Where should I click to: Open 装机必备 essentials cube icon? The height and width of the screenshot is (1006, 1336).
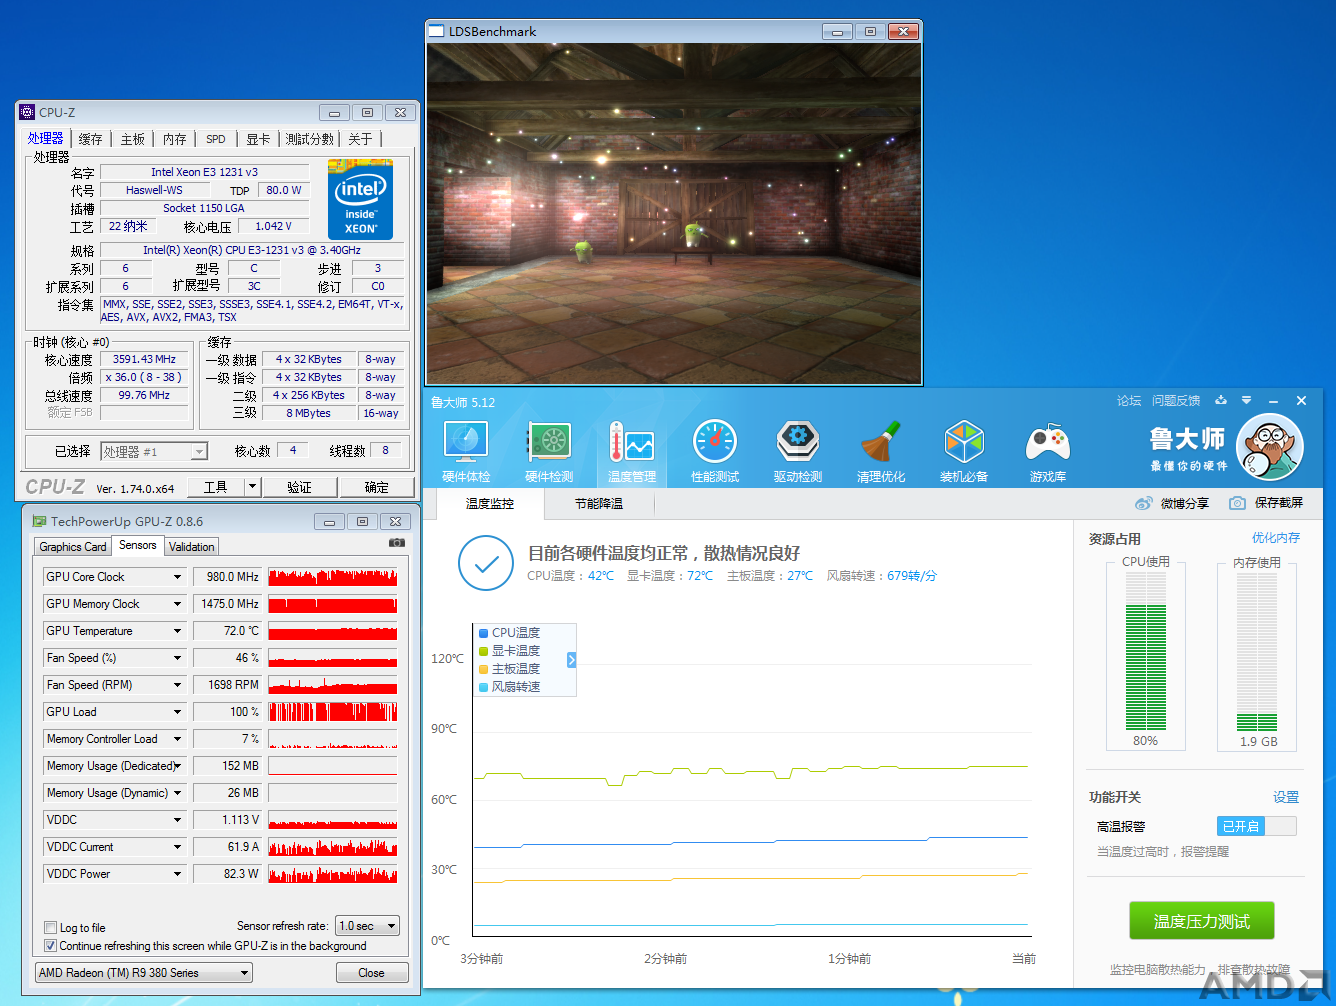tap(964, 452)
